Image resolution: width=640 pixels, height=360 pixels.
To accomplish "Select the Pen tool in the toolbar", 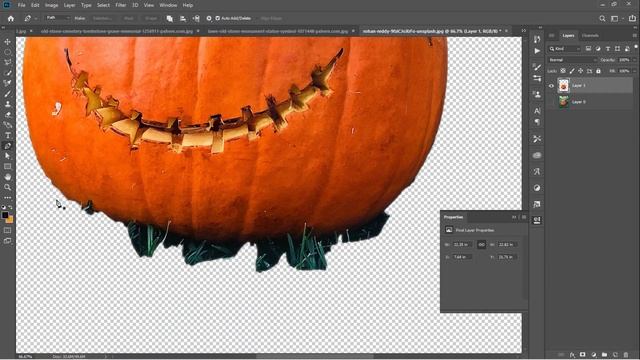I will [x=7, y=146].
